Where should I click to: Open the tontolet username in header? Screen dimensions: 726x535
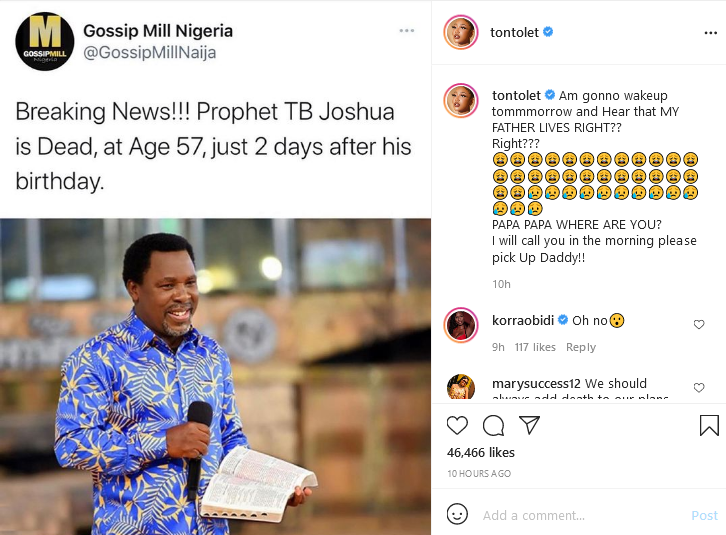[514, 32]
